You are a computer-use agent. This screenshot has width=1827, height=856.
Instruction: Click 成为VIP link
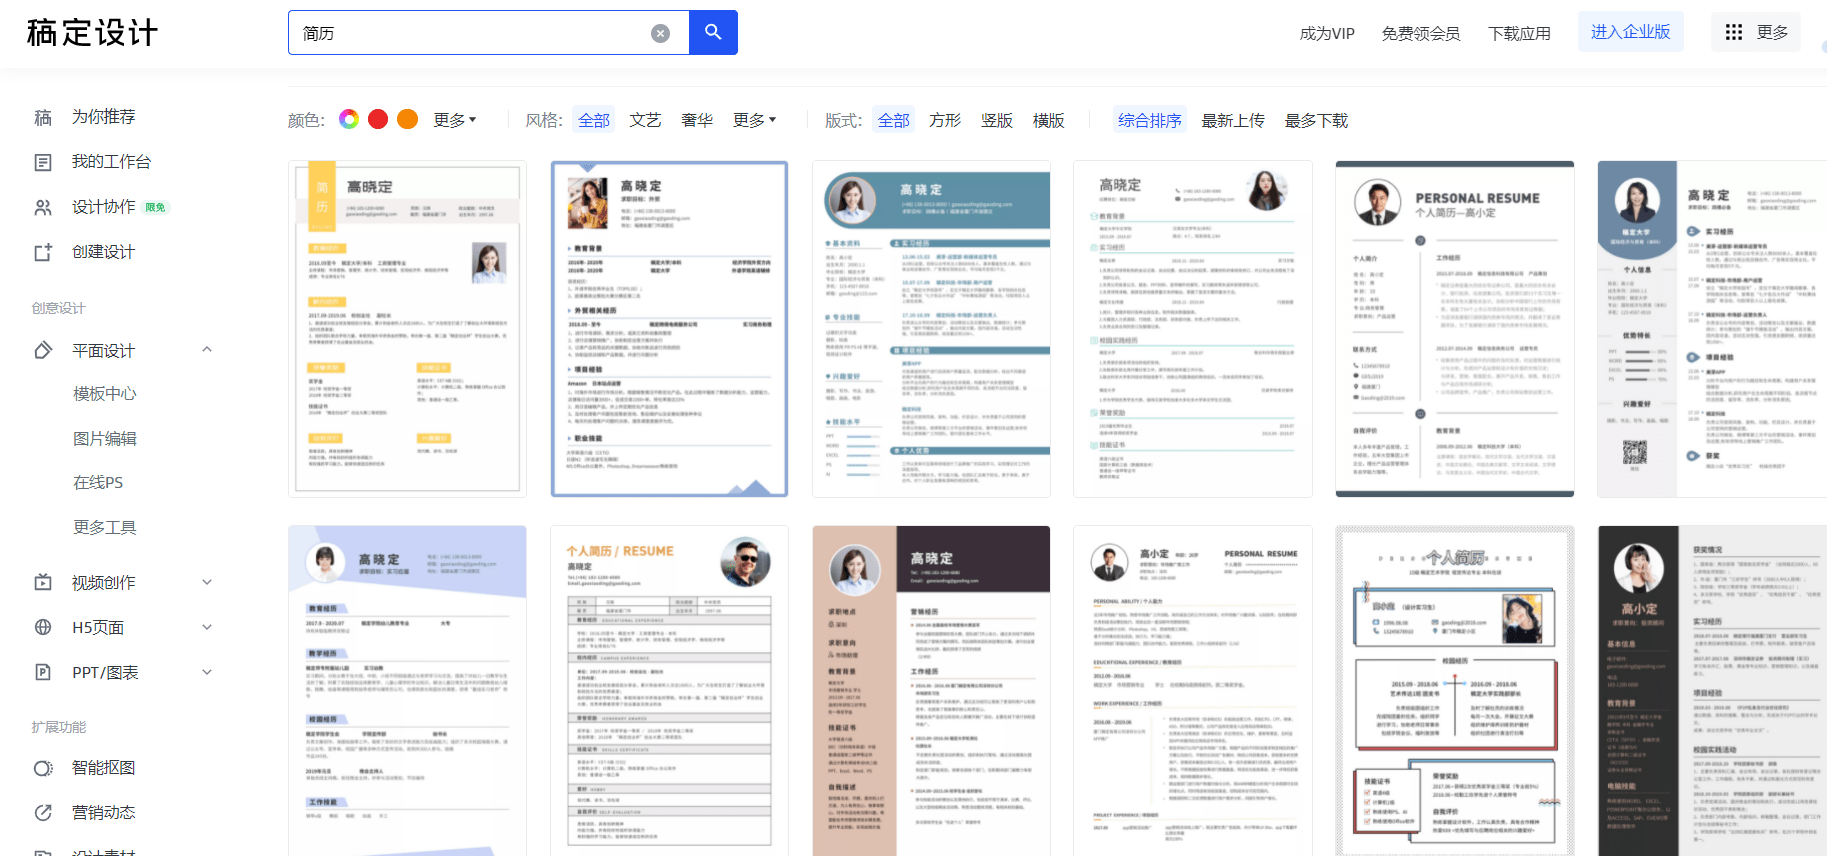(x=1327, y=33)
